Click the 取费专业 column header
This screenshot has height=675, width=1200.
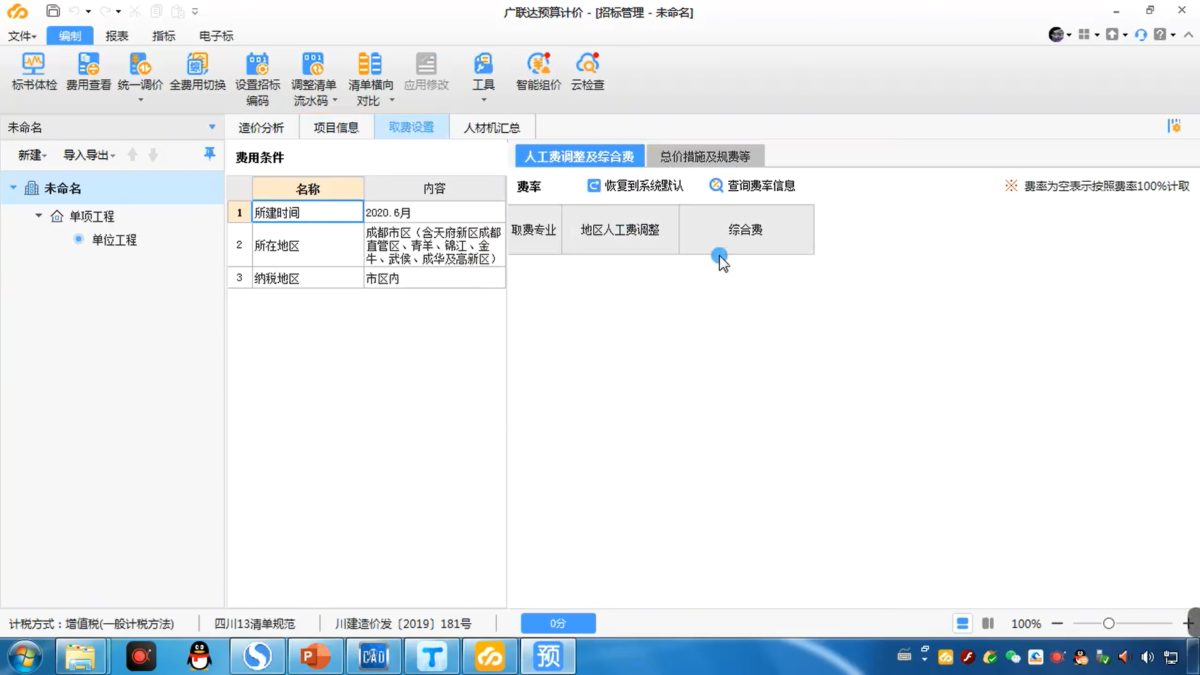point(534,230)
